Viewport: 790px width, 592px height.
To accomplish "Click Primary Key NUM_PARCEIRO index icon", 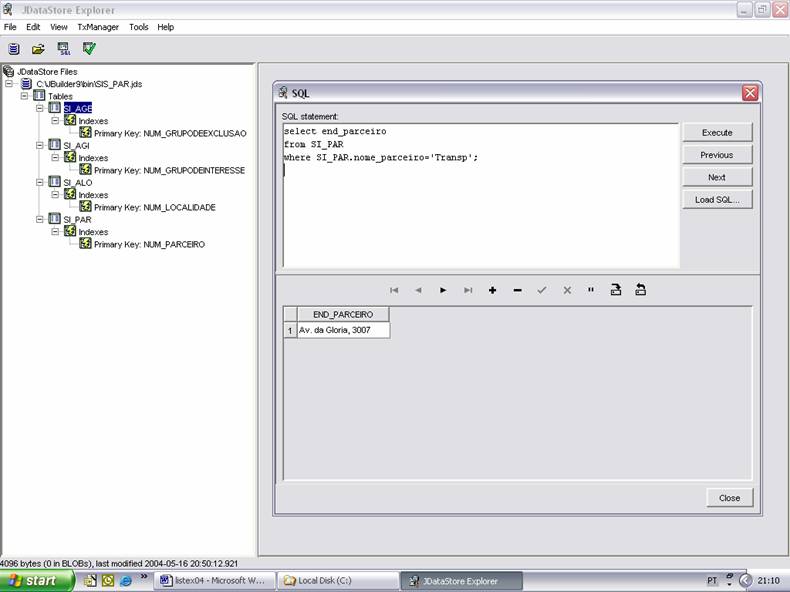I will 85,244.
